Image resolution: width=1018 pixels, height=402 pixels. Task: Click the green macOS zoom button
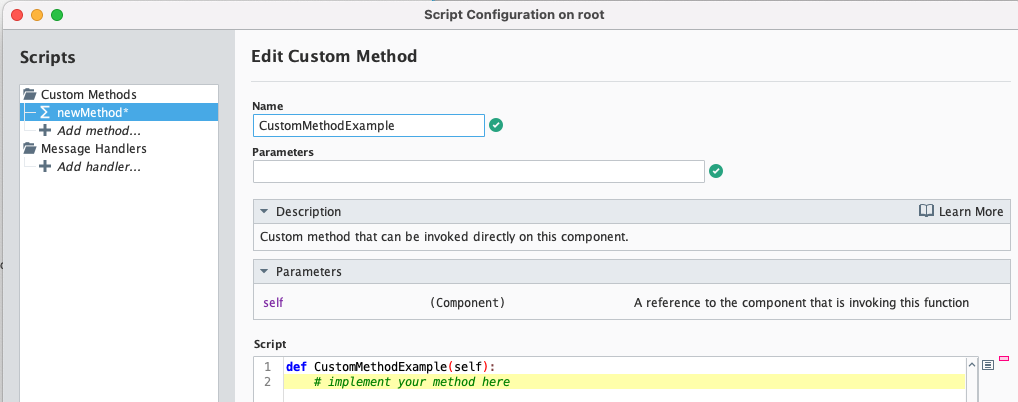tap(56, 15)
